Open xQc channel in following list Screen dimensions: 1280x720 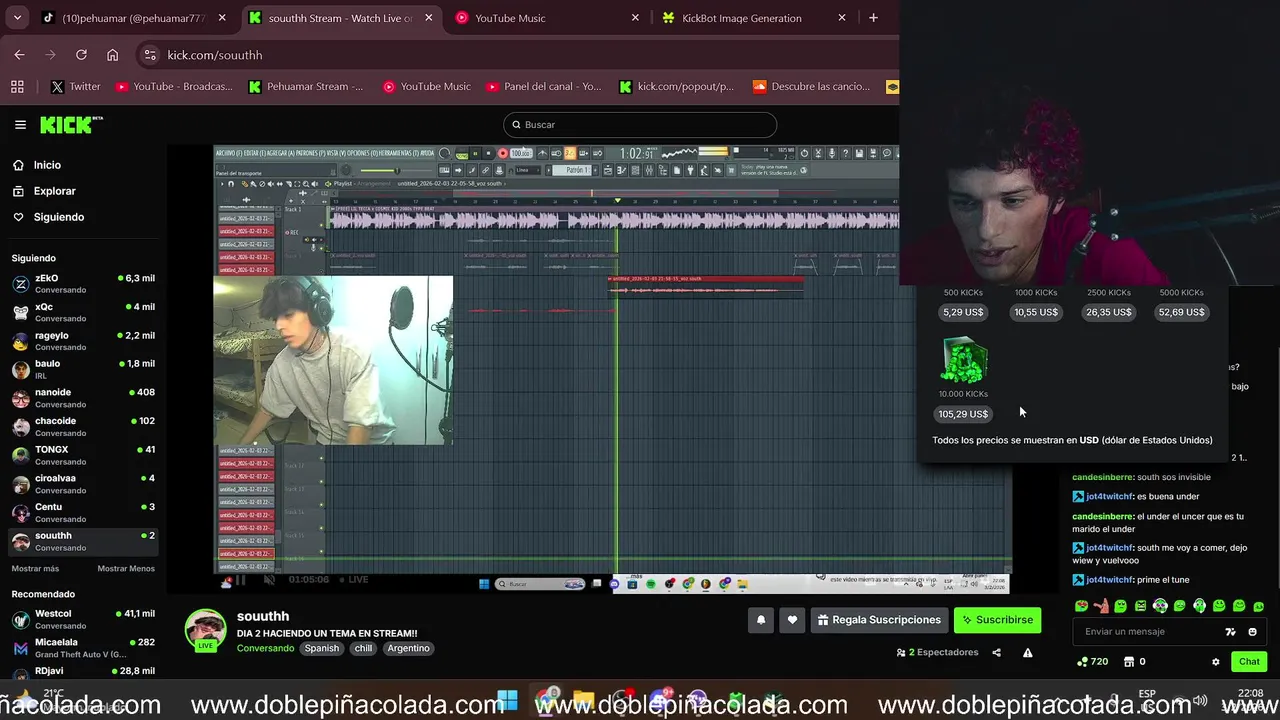(83, 312)
